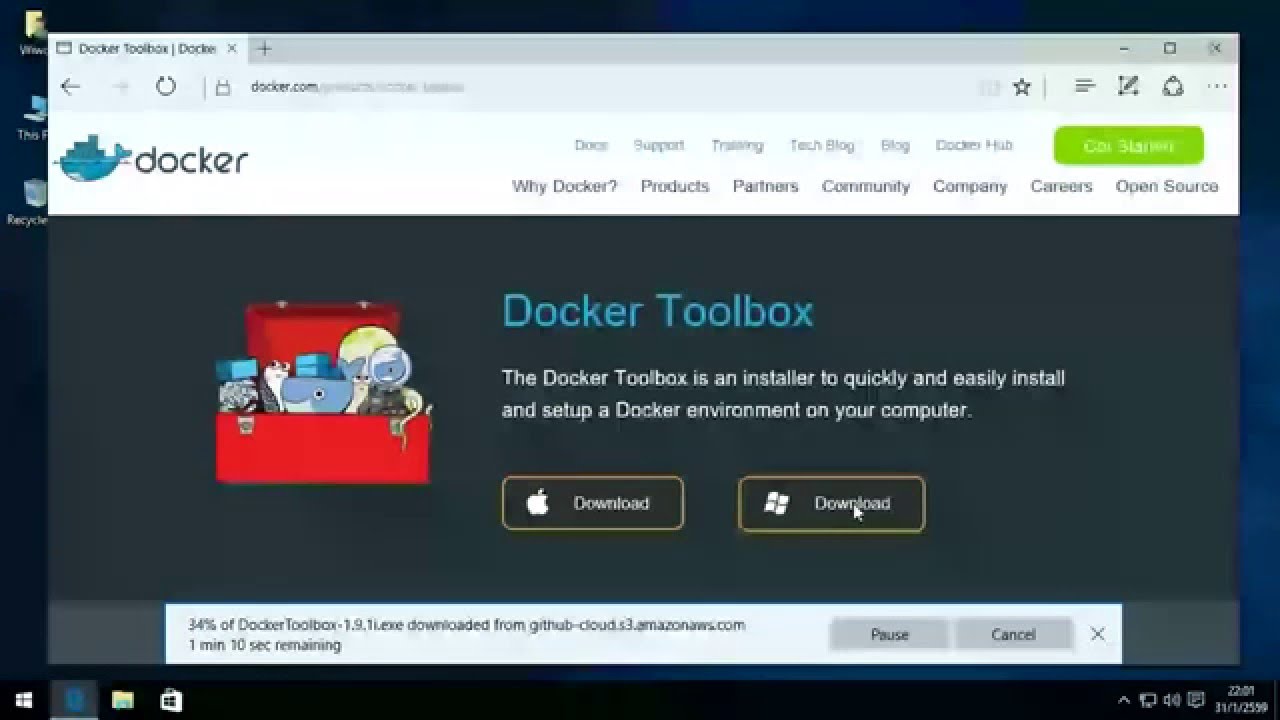The width and height of the screenshot is (1280, 720).
Task: Click the green Get Started button
Action: [x=1129, y=146]
